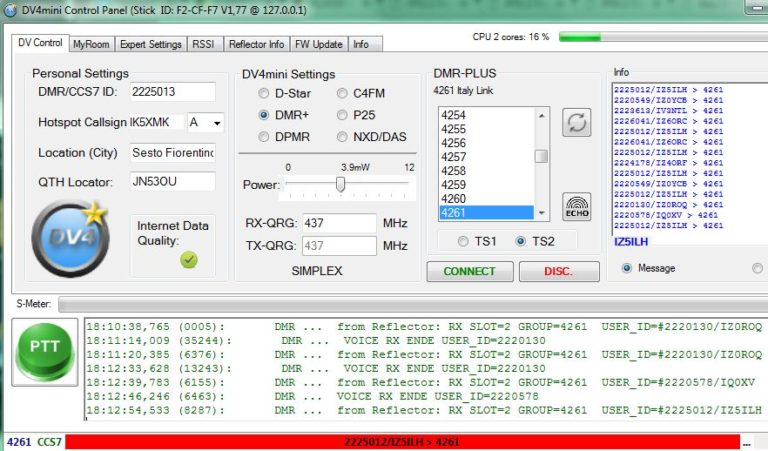Select highlighted reflector 4261 in the list

click(x=486, y=213)
